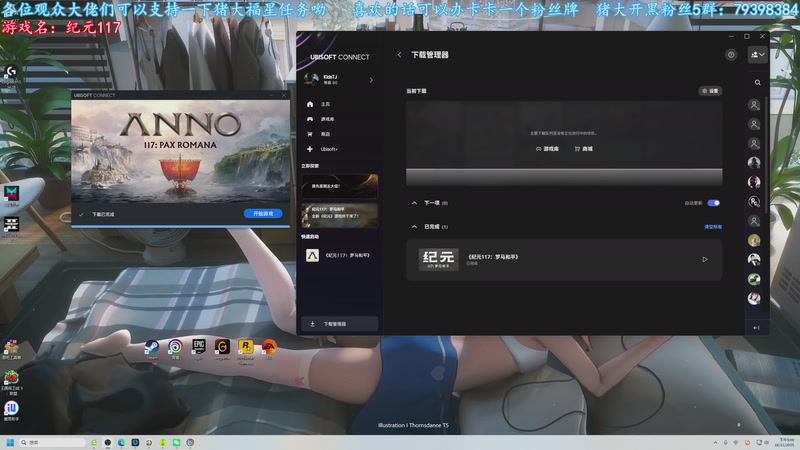Open the Ubisoft+ sidebar item
The image size is (800, 450).
tap(322, 149)
